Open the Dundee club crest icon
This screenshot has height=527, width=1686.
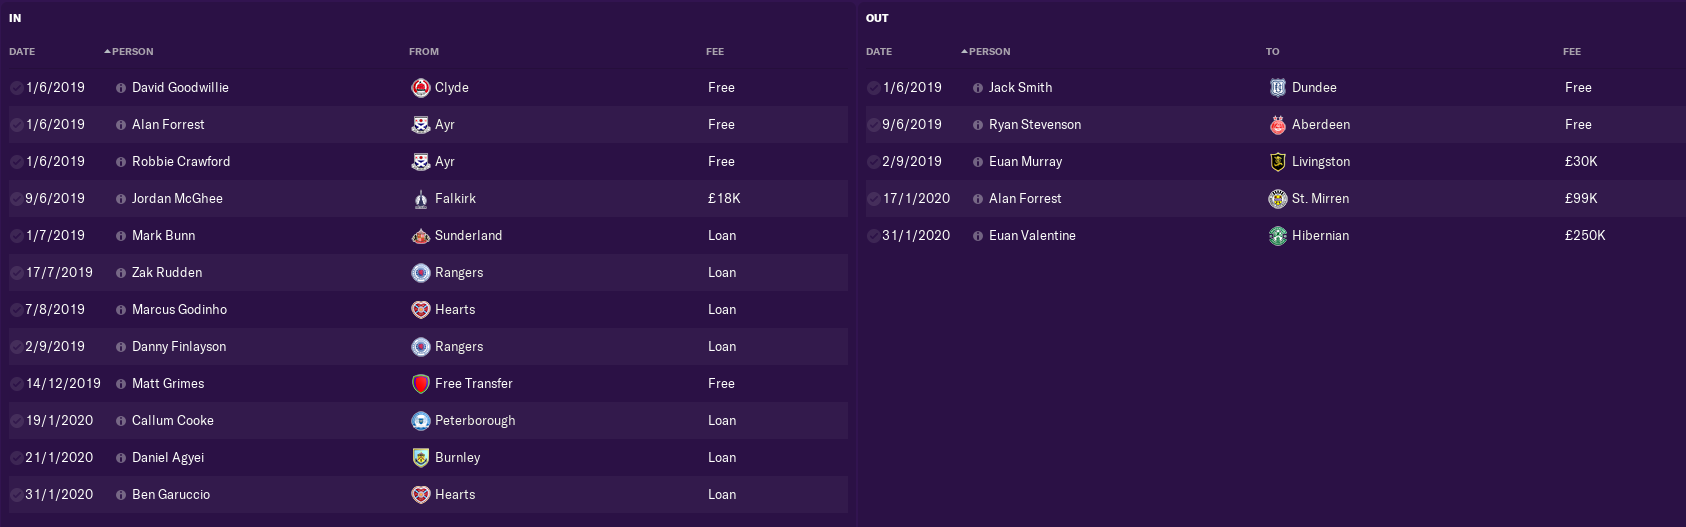[1278, 88]
